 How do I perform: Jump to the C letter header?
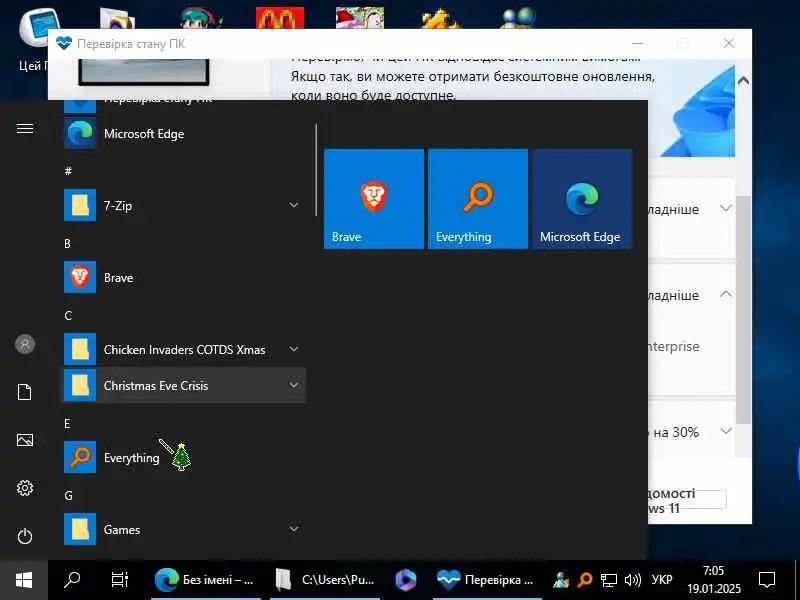pos(68,316)
